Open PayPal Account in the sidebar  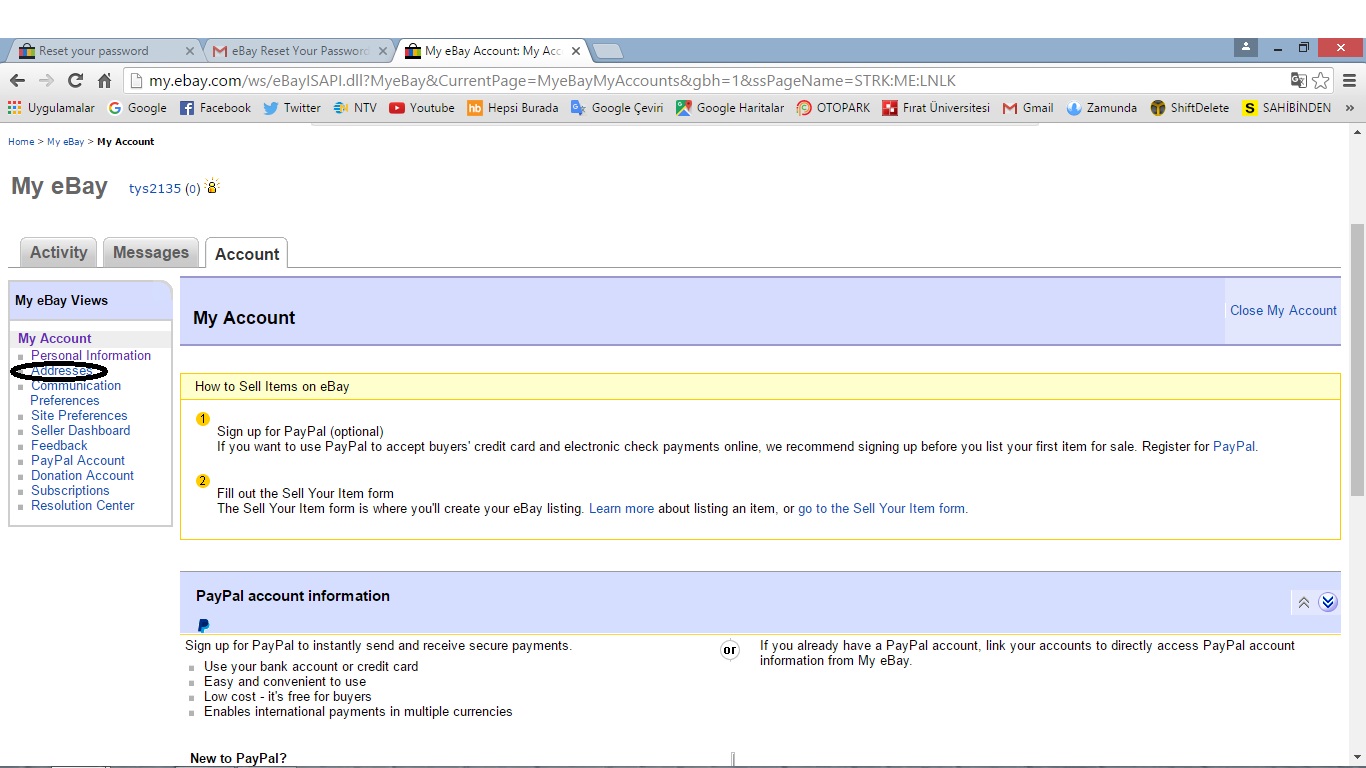78,461
